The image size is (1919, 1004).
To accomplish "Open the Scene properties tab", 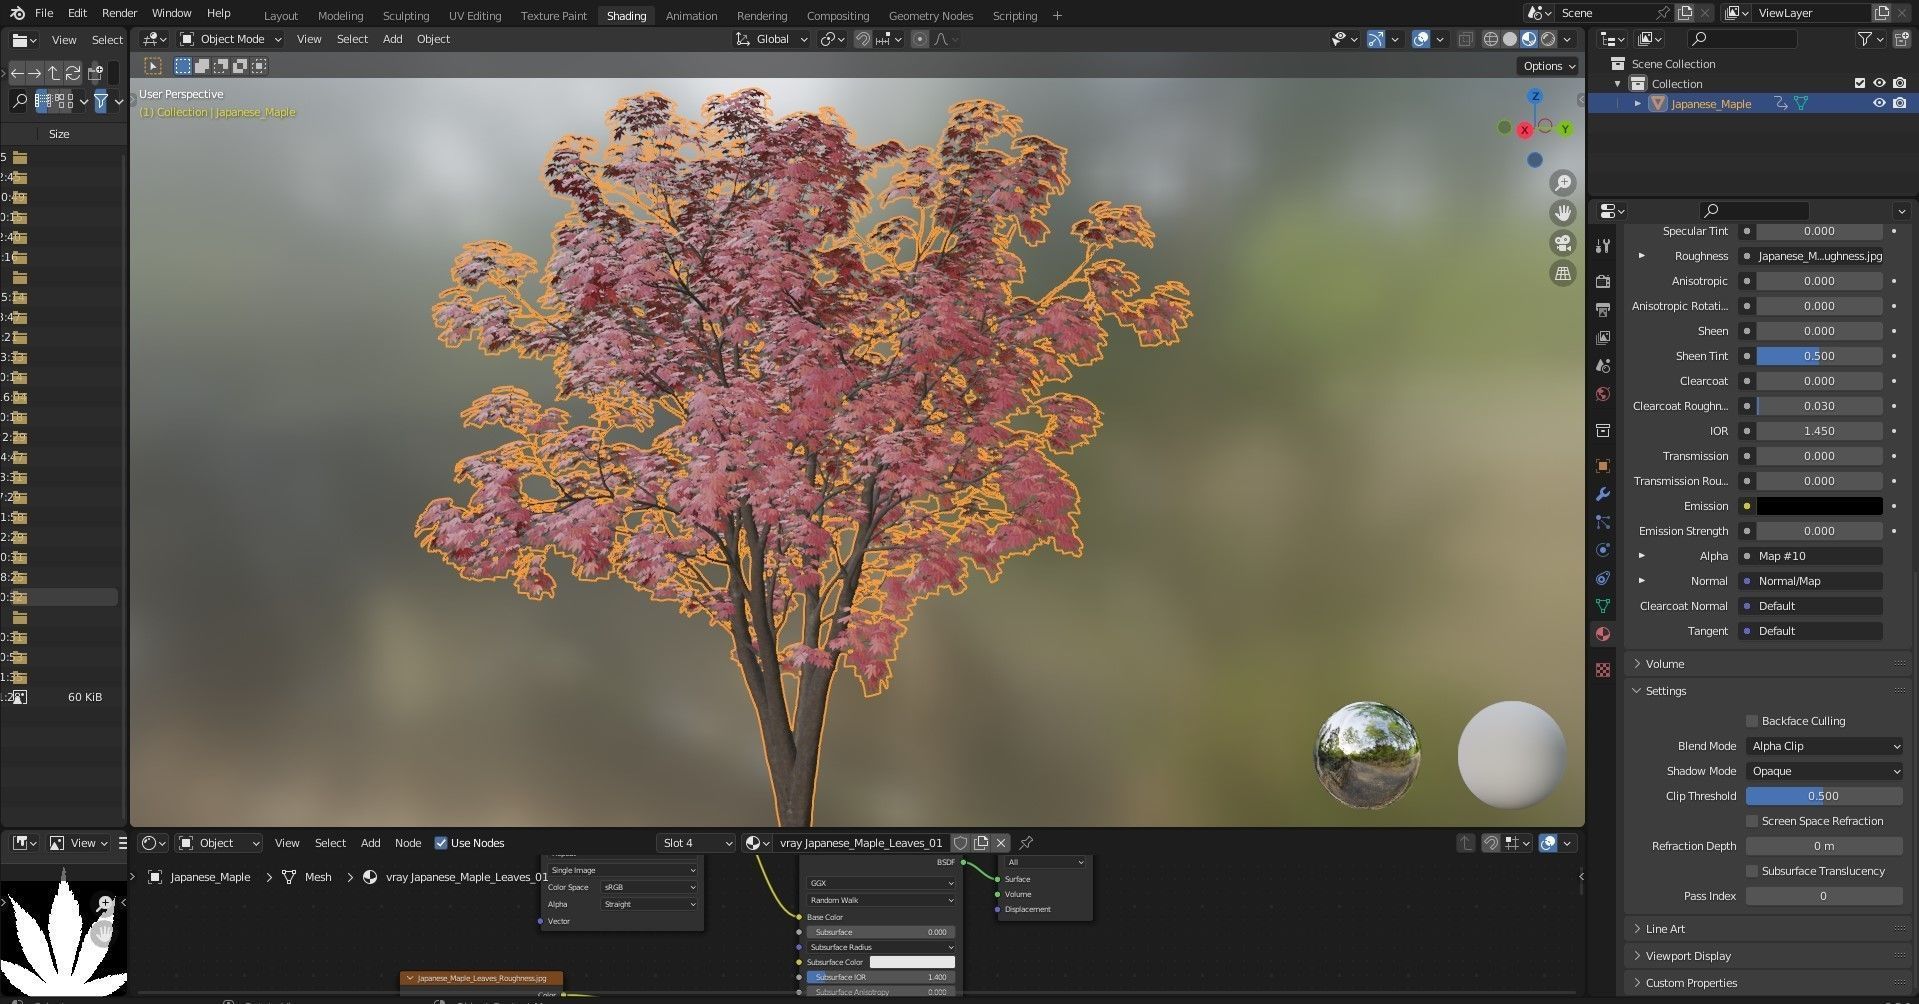I will [x=1603, y=366].
